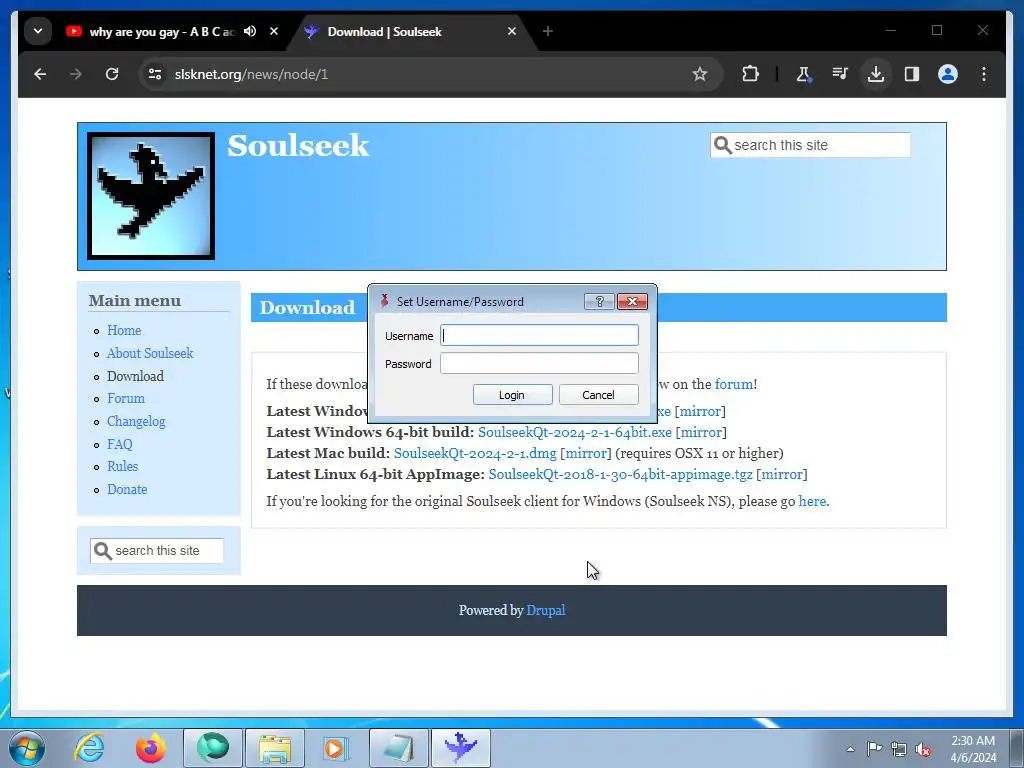
Task: Launch Firefox from taskbar
Action: click(x=150, y=748)
